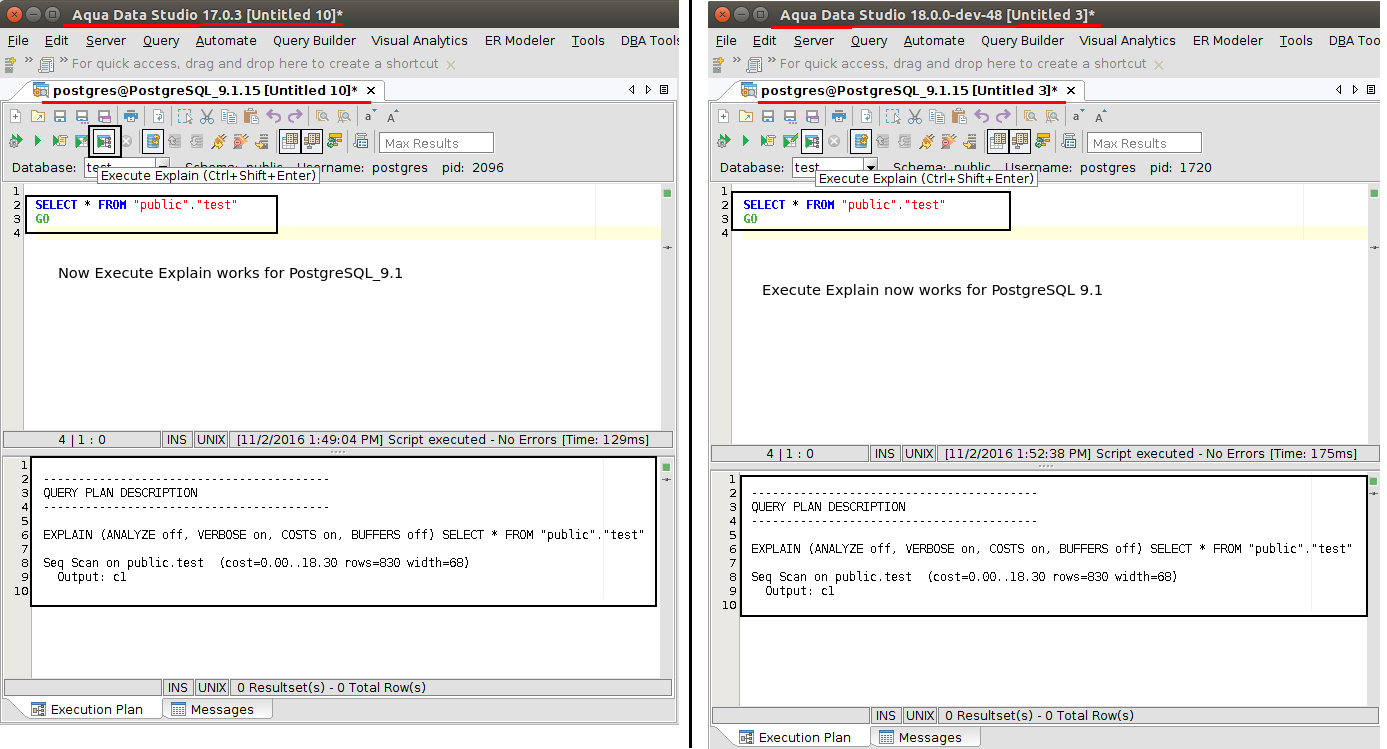
Task: Close the [Untitled 10] query tab
Action: pyautogui.click(x=371, y=91)
